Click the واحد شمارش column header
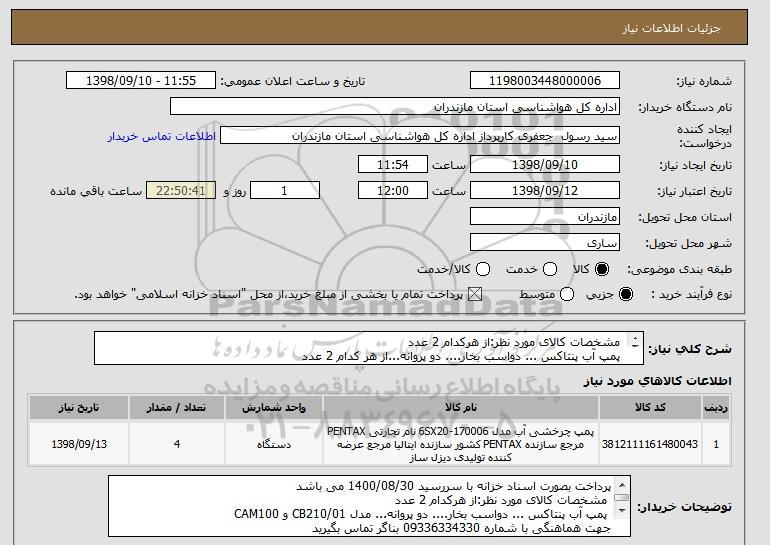The image size is (770, 545). point(274,408)
